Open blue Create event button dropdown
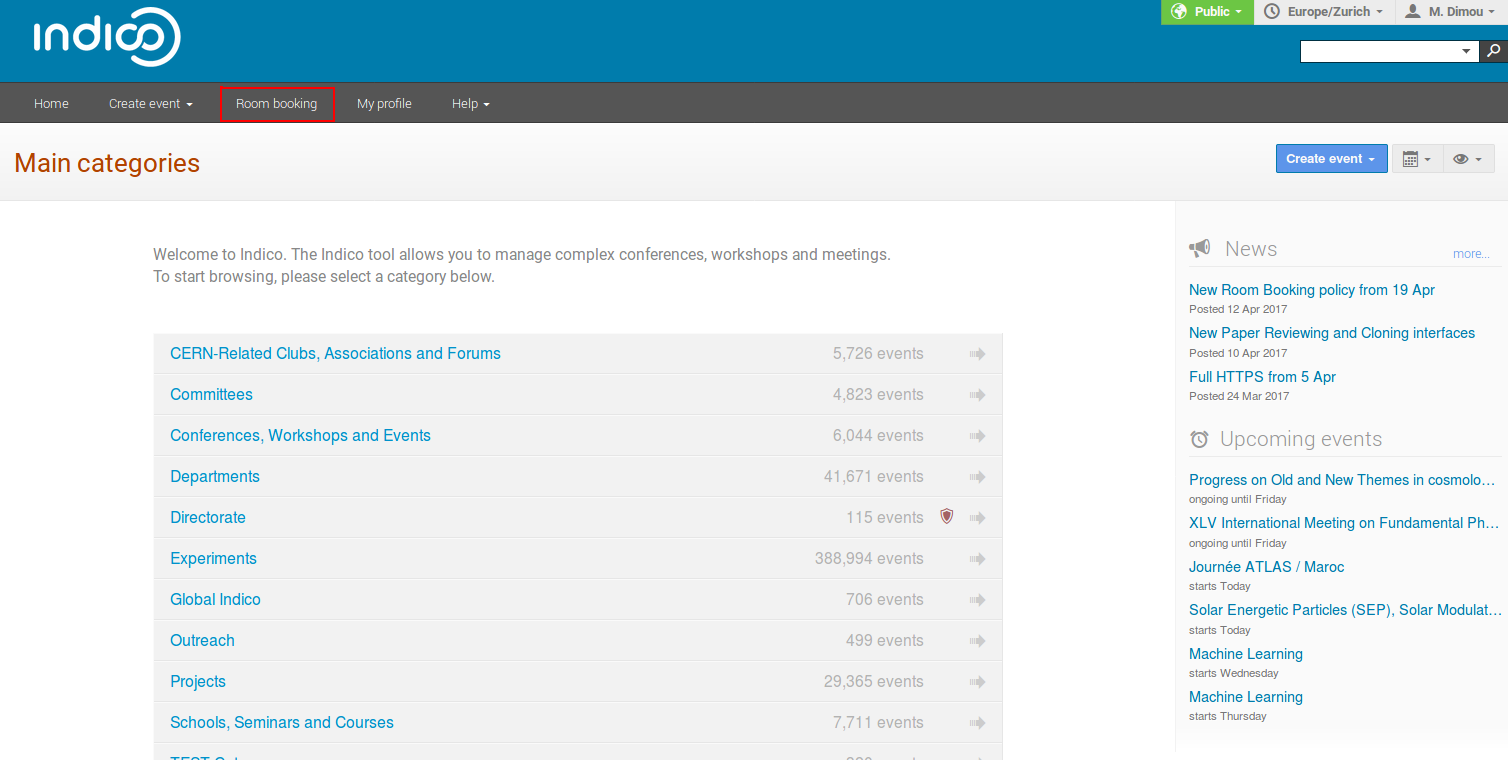The width and height of the screenshot is (1508, 760). point(1331,159)
